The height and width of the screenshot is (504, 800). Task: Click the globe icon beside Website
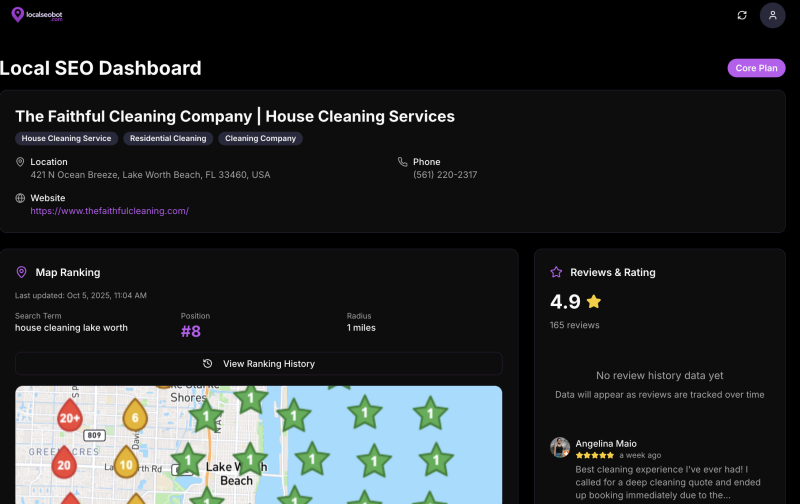coord(20,198)
